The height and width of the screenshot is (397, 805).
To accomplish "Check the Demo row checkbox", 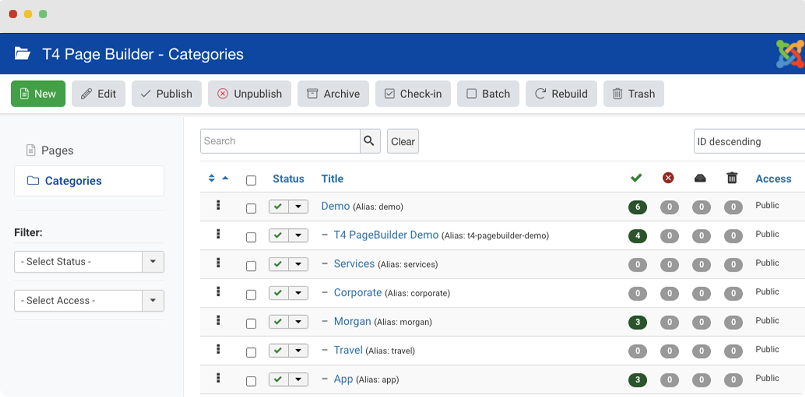I will click(251, 209).
